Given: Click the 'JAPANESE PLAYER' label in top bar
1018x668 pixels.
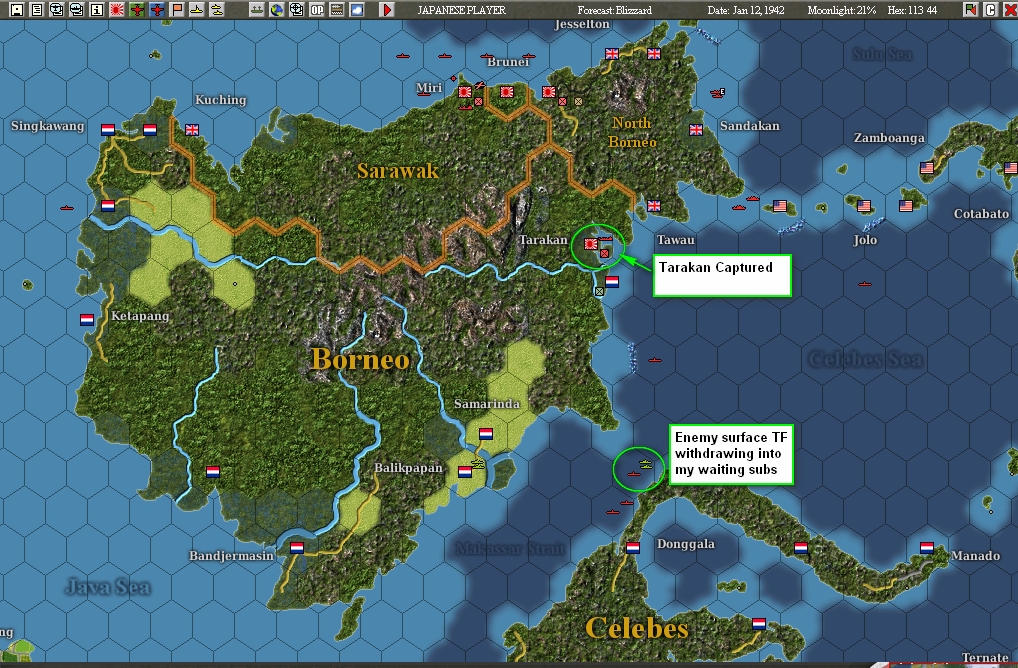Looking at the screenshot, I should tap(462, 10).
